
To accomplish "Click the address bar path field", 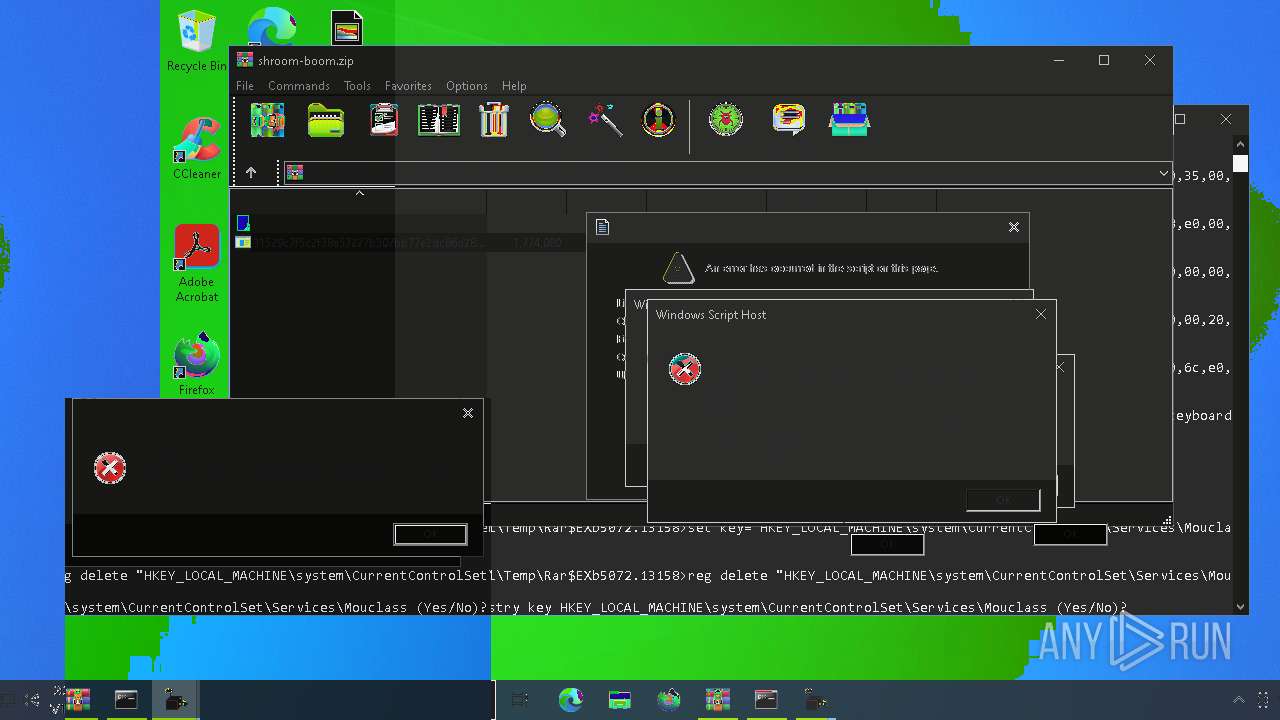I will coord(728,173).
